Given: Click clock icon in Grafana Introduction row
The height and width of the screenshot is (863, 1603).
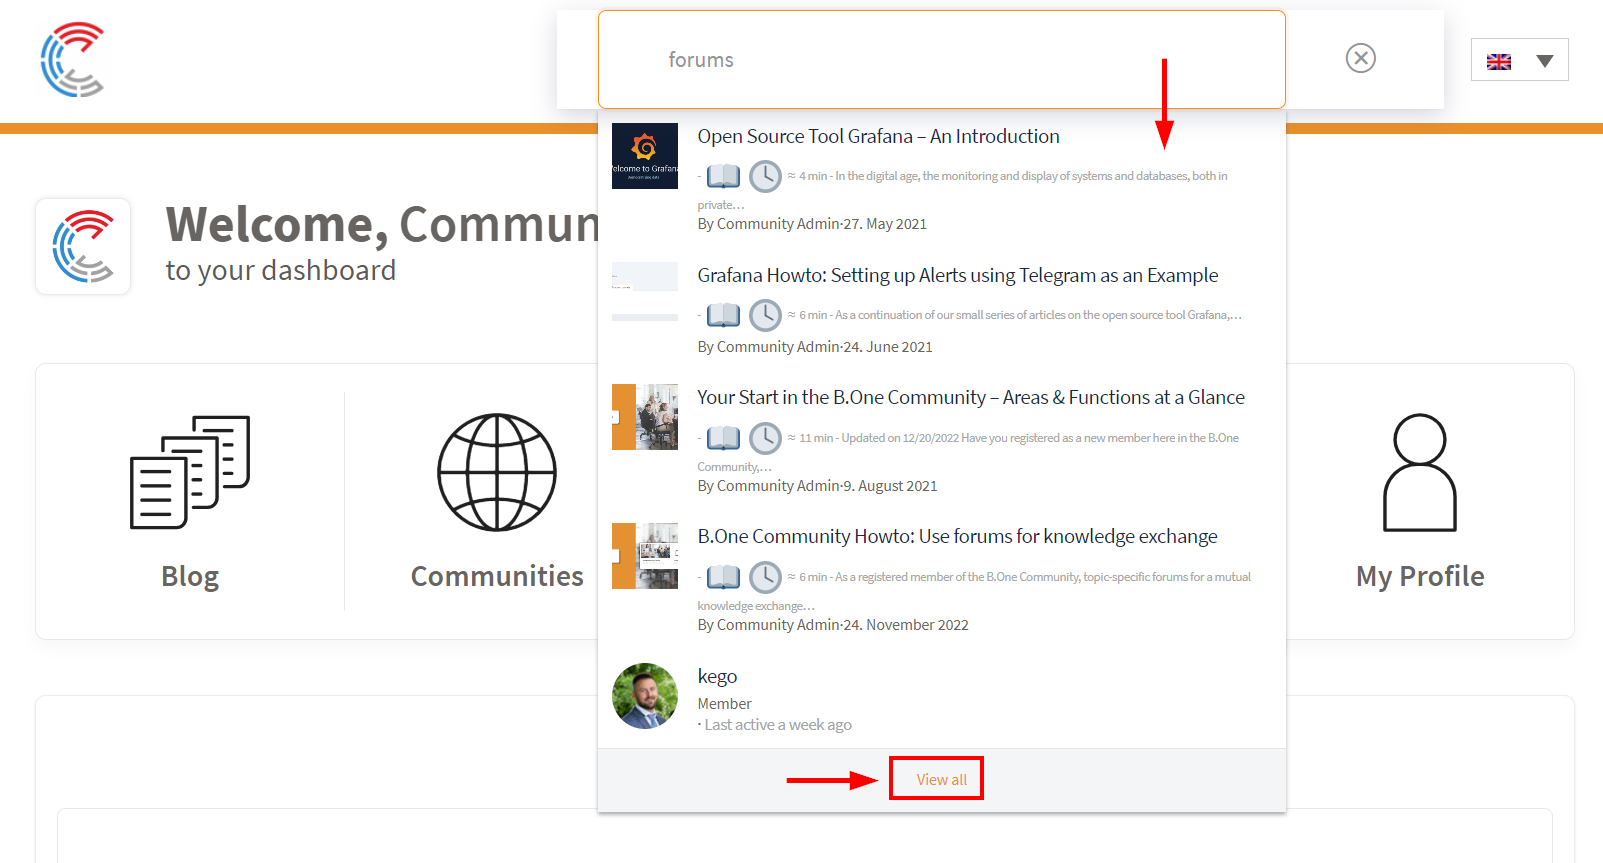Looking at the screenshot, I should 765,176.
